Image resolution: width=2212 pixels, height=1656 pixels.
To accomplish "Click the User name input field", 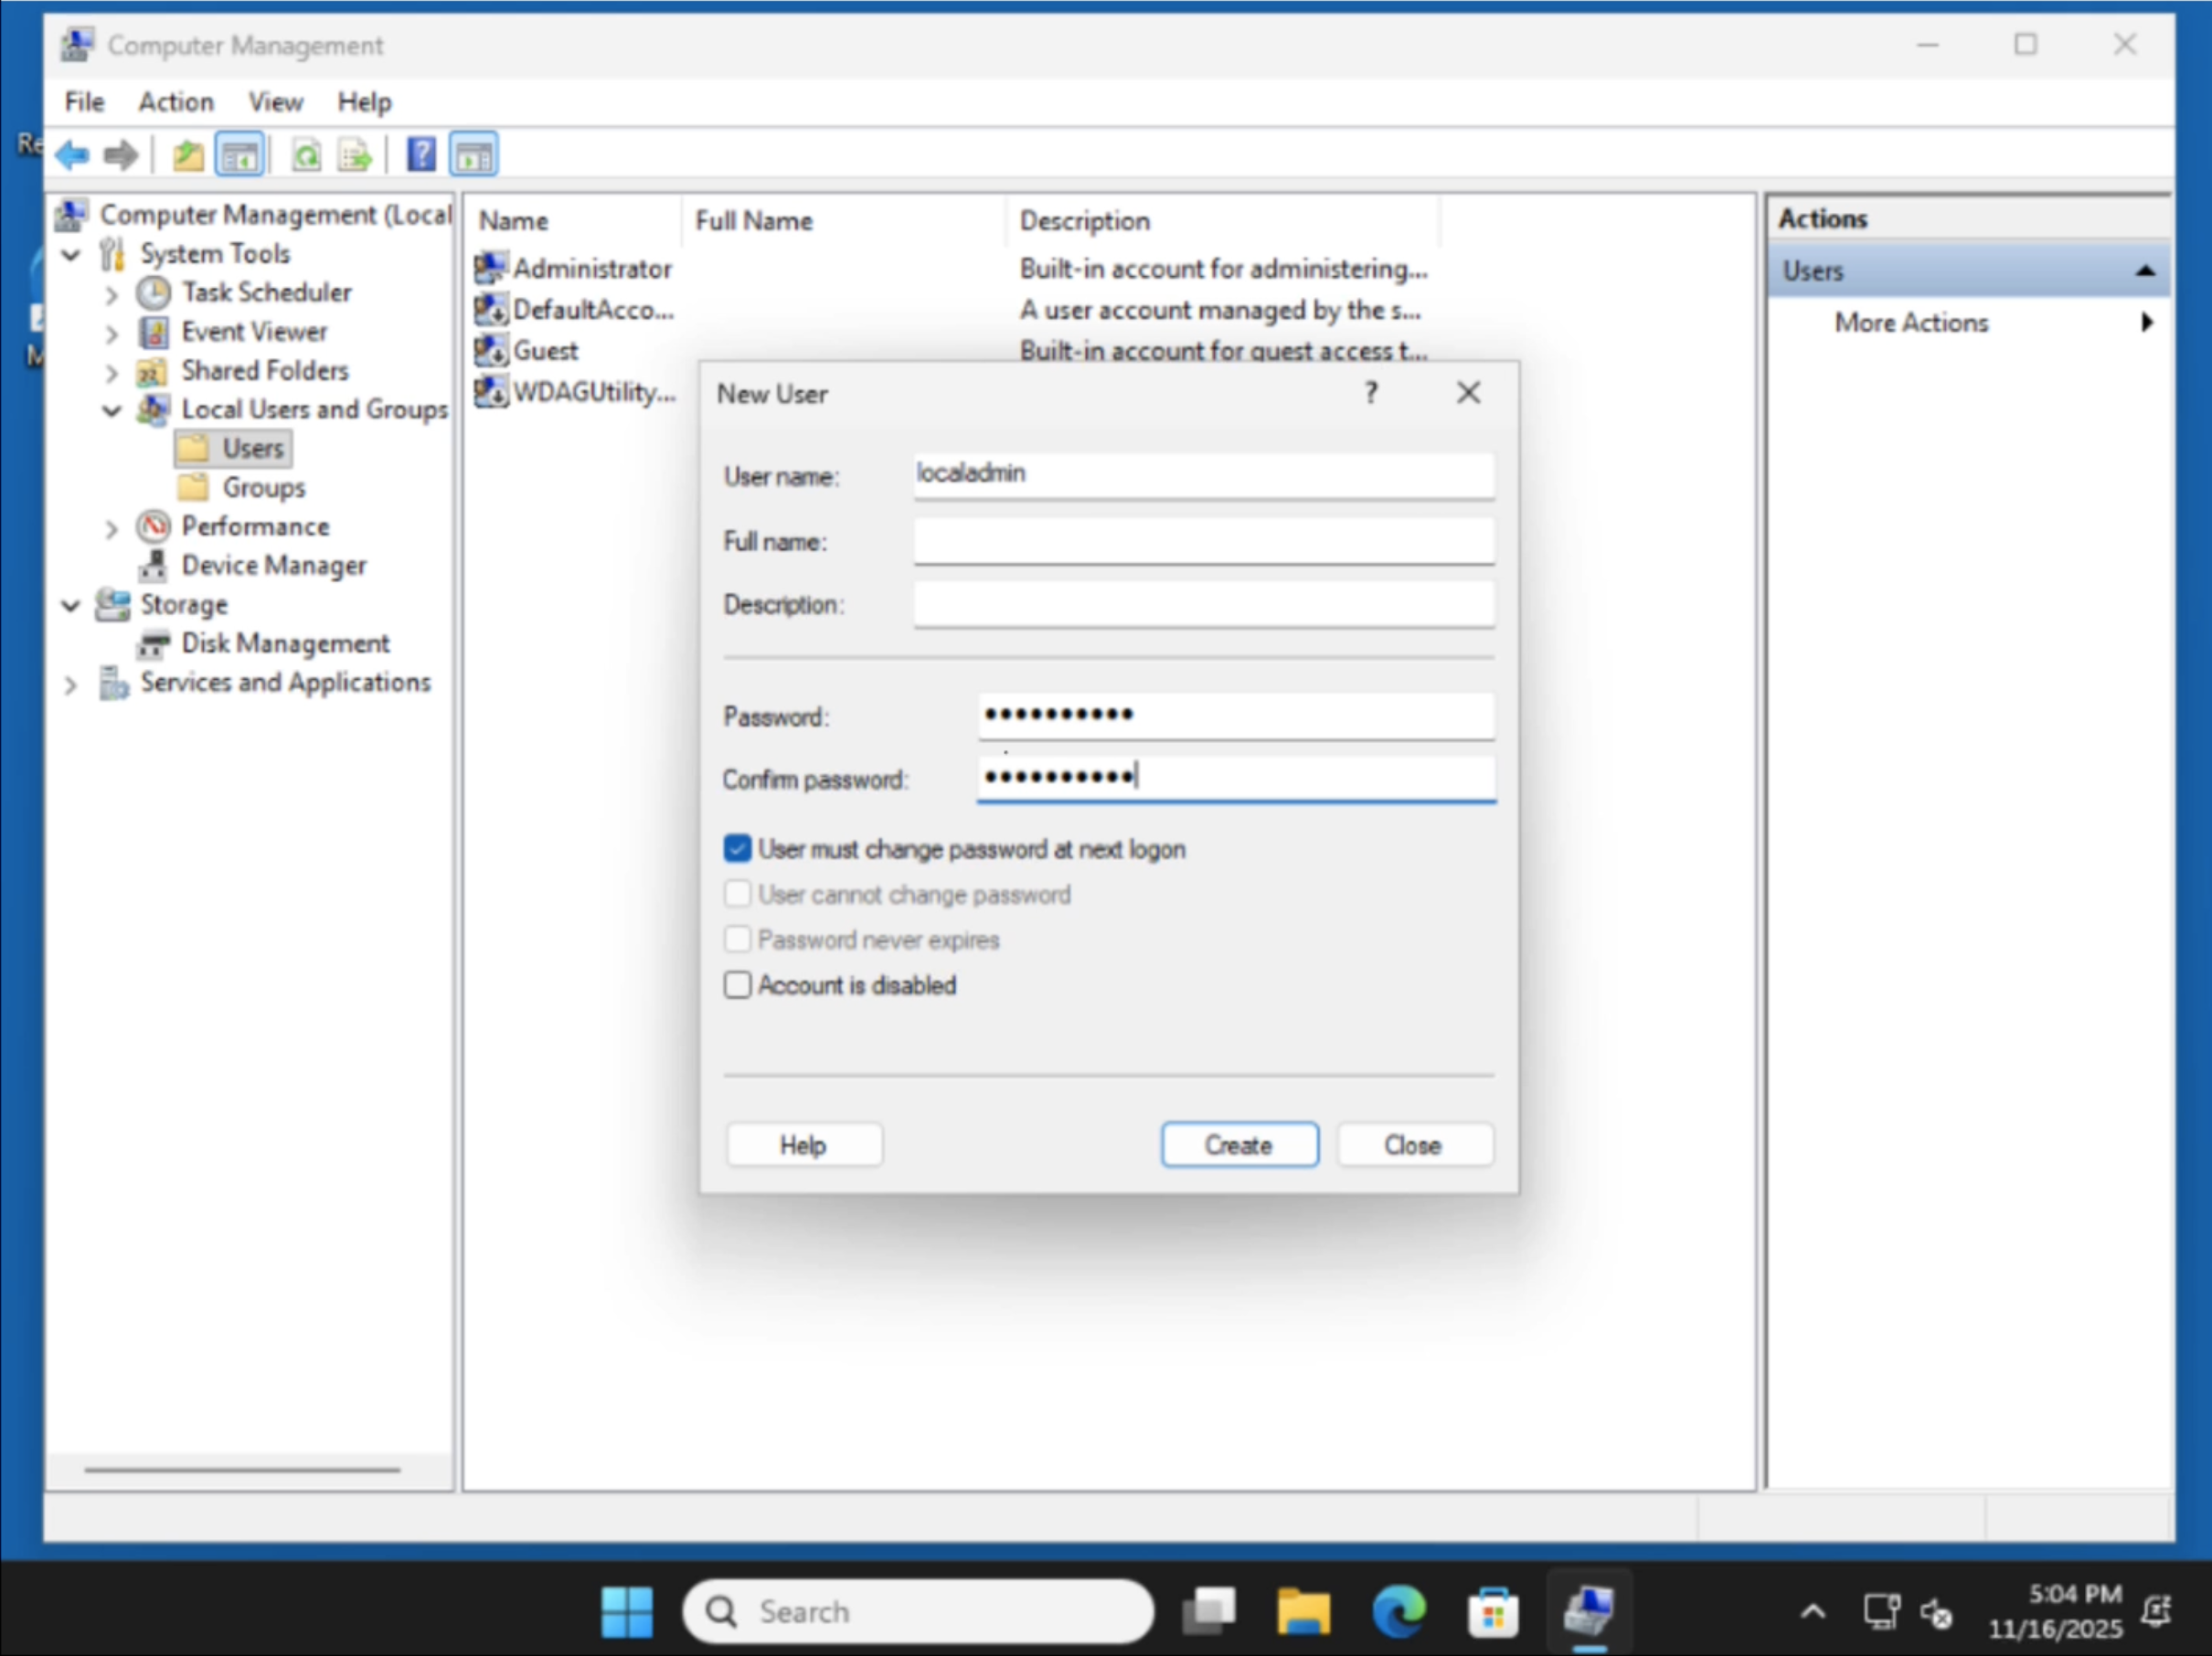I will point(1203,474).
